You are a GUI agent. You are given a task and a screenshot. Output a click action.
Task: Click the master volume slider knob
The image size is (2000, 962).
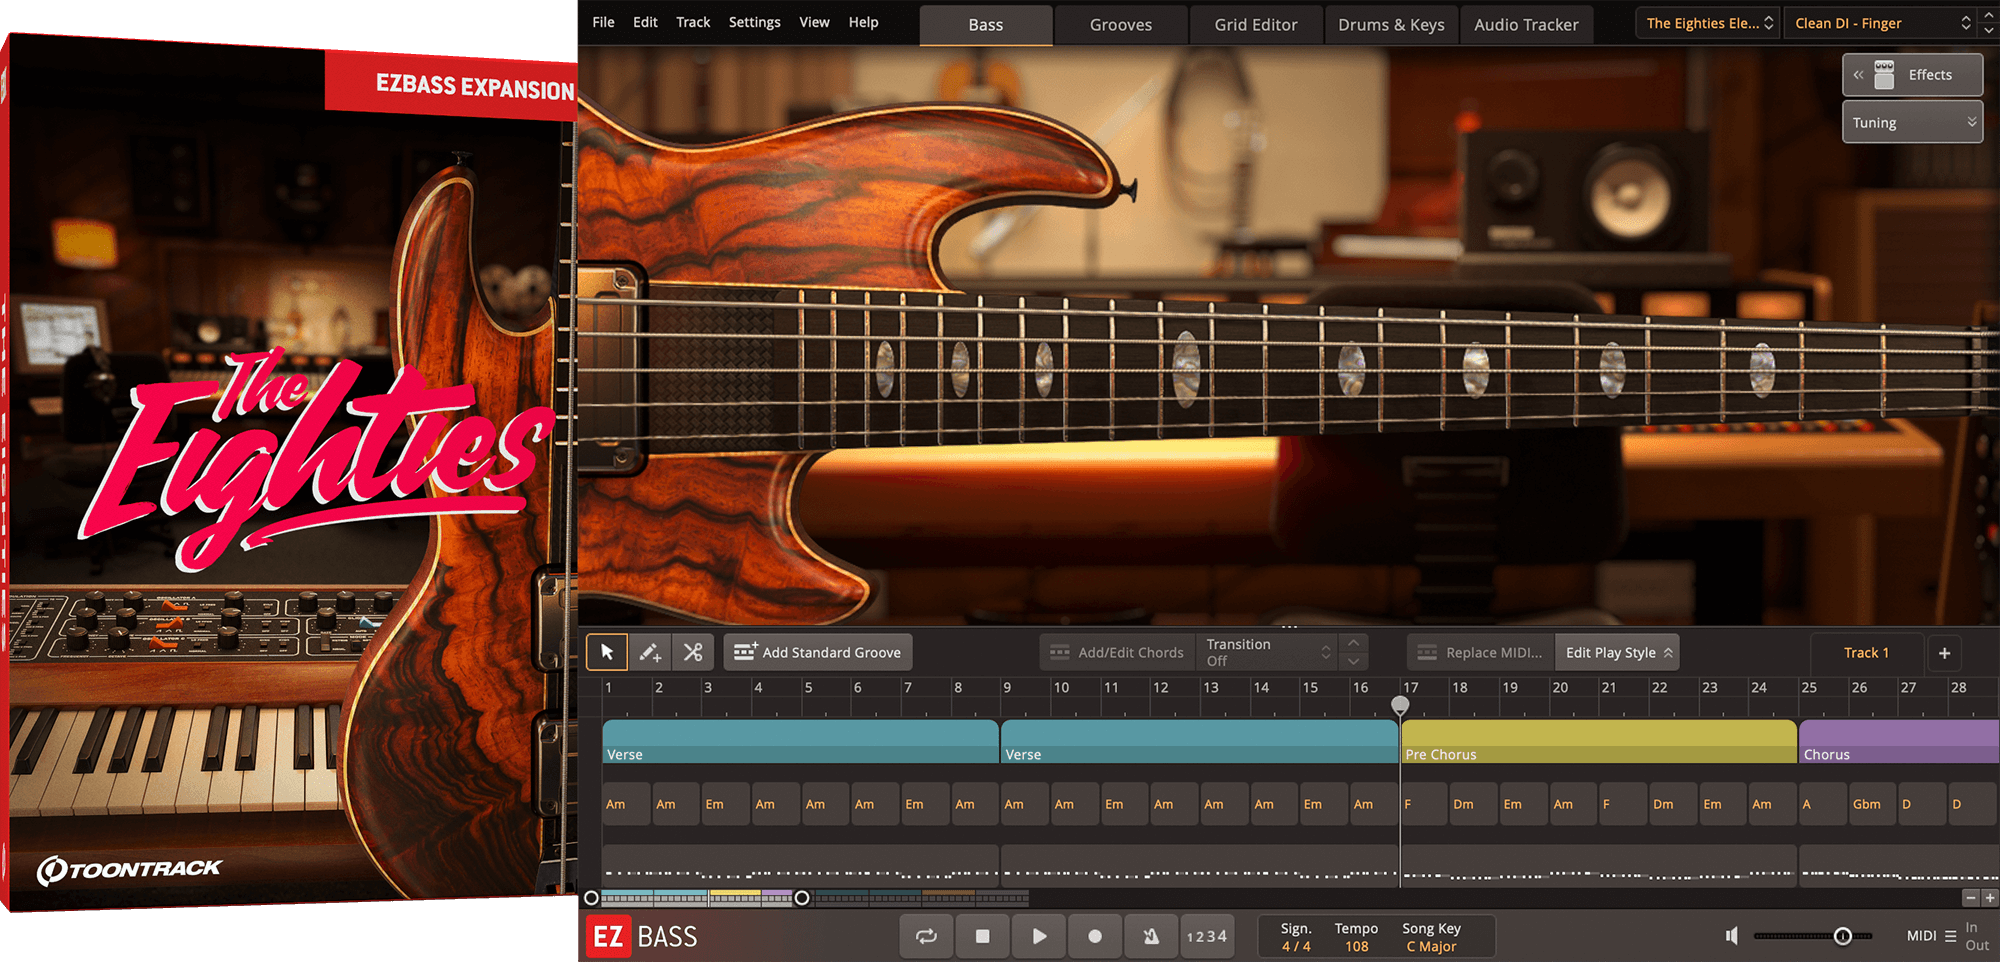pyautogui.click(x=1842, y=936)
